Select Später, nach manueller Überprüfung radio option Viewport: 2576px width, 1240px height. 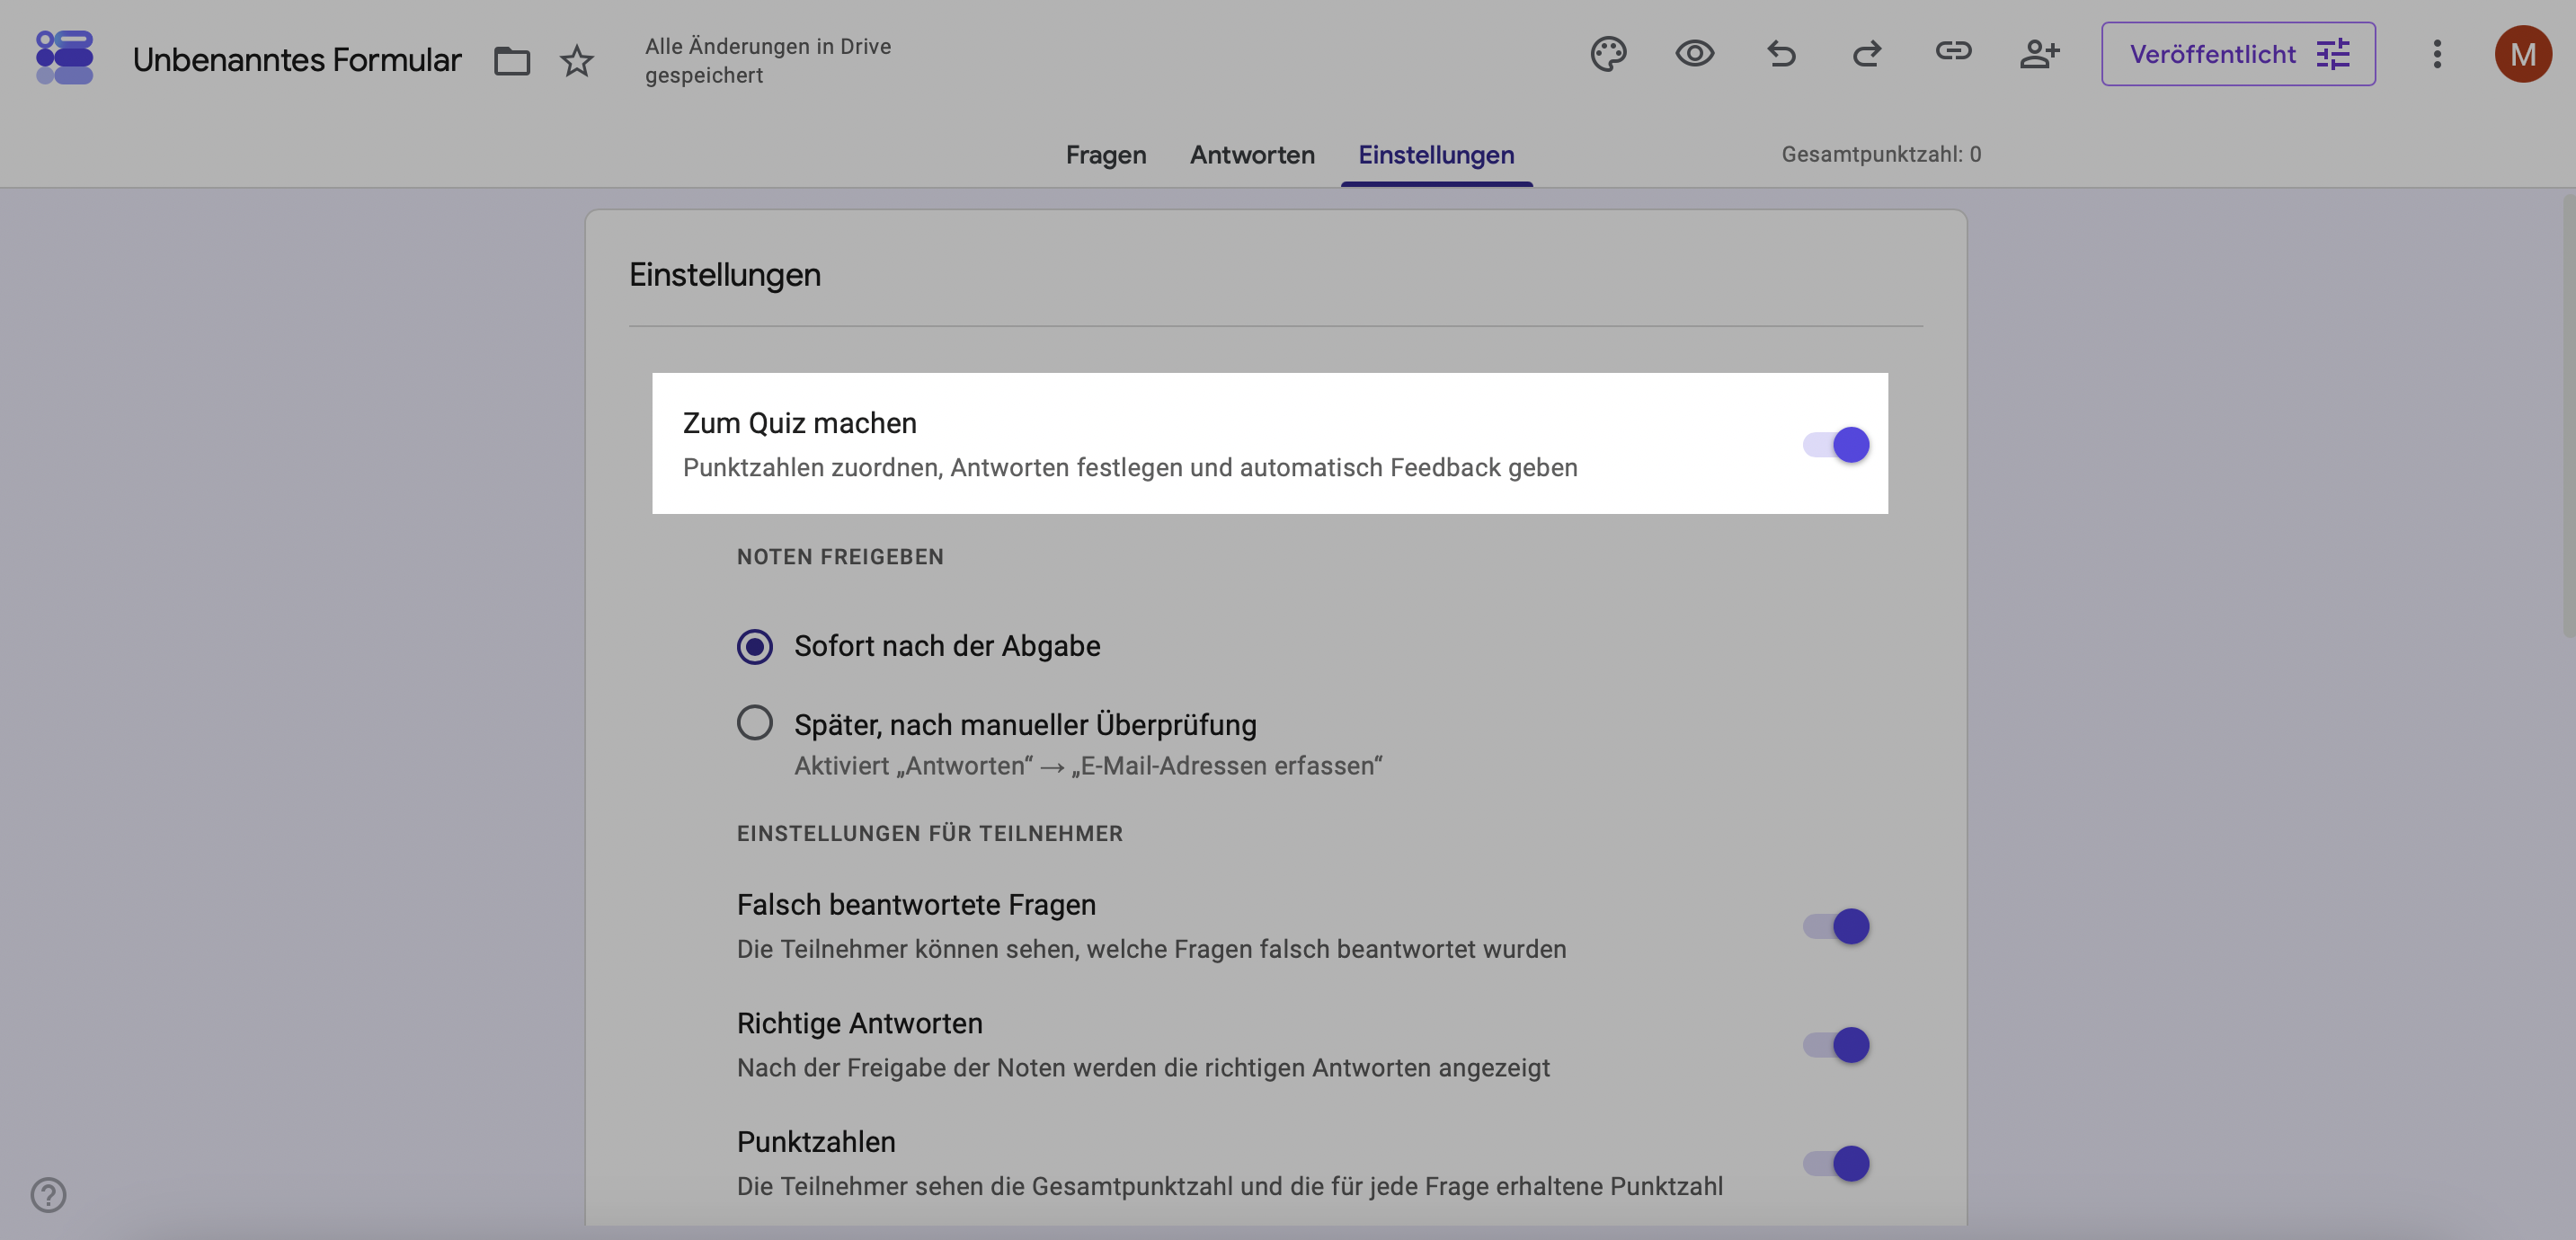[x=755, y=723]
